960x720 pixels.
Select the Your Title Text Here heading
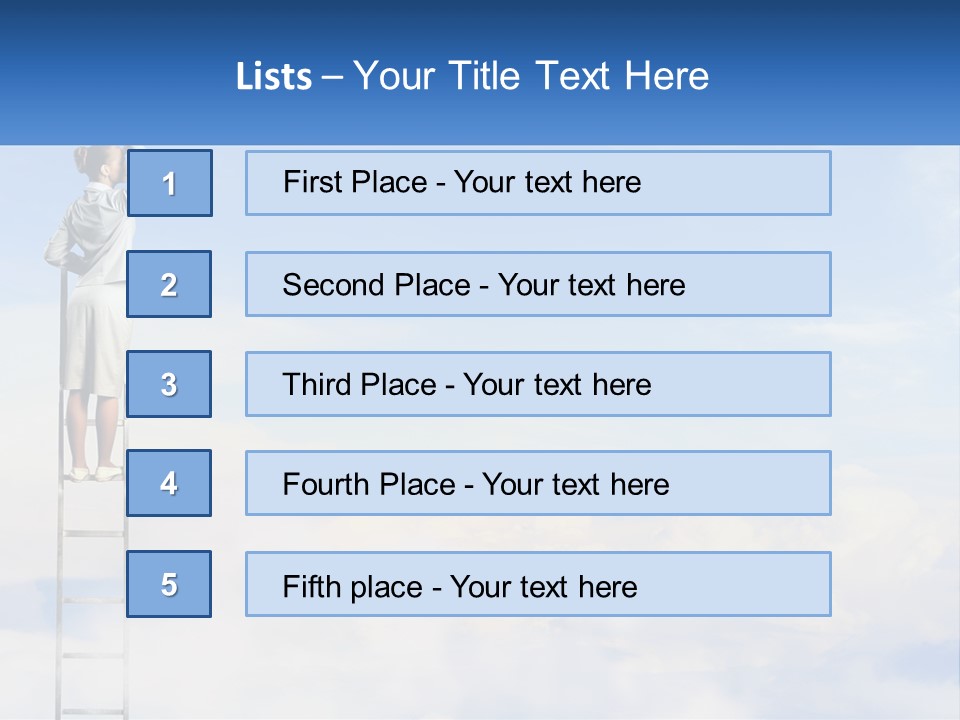click(x=531, y=76)
